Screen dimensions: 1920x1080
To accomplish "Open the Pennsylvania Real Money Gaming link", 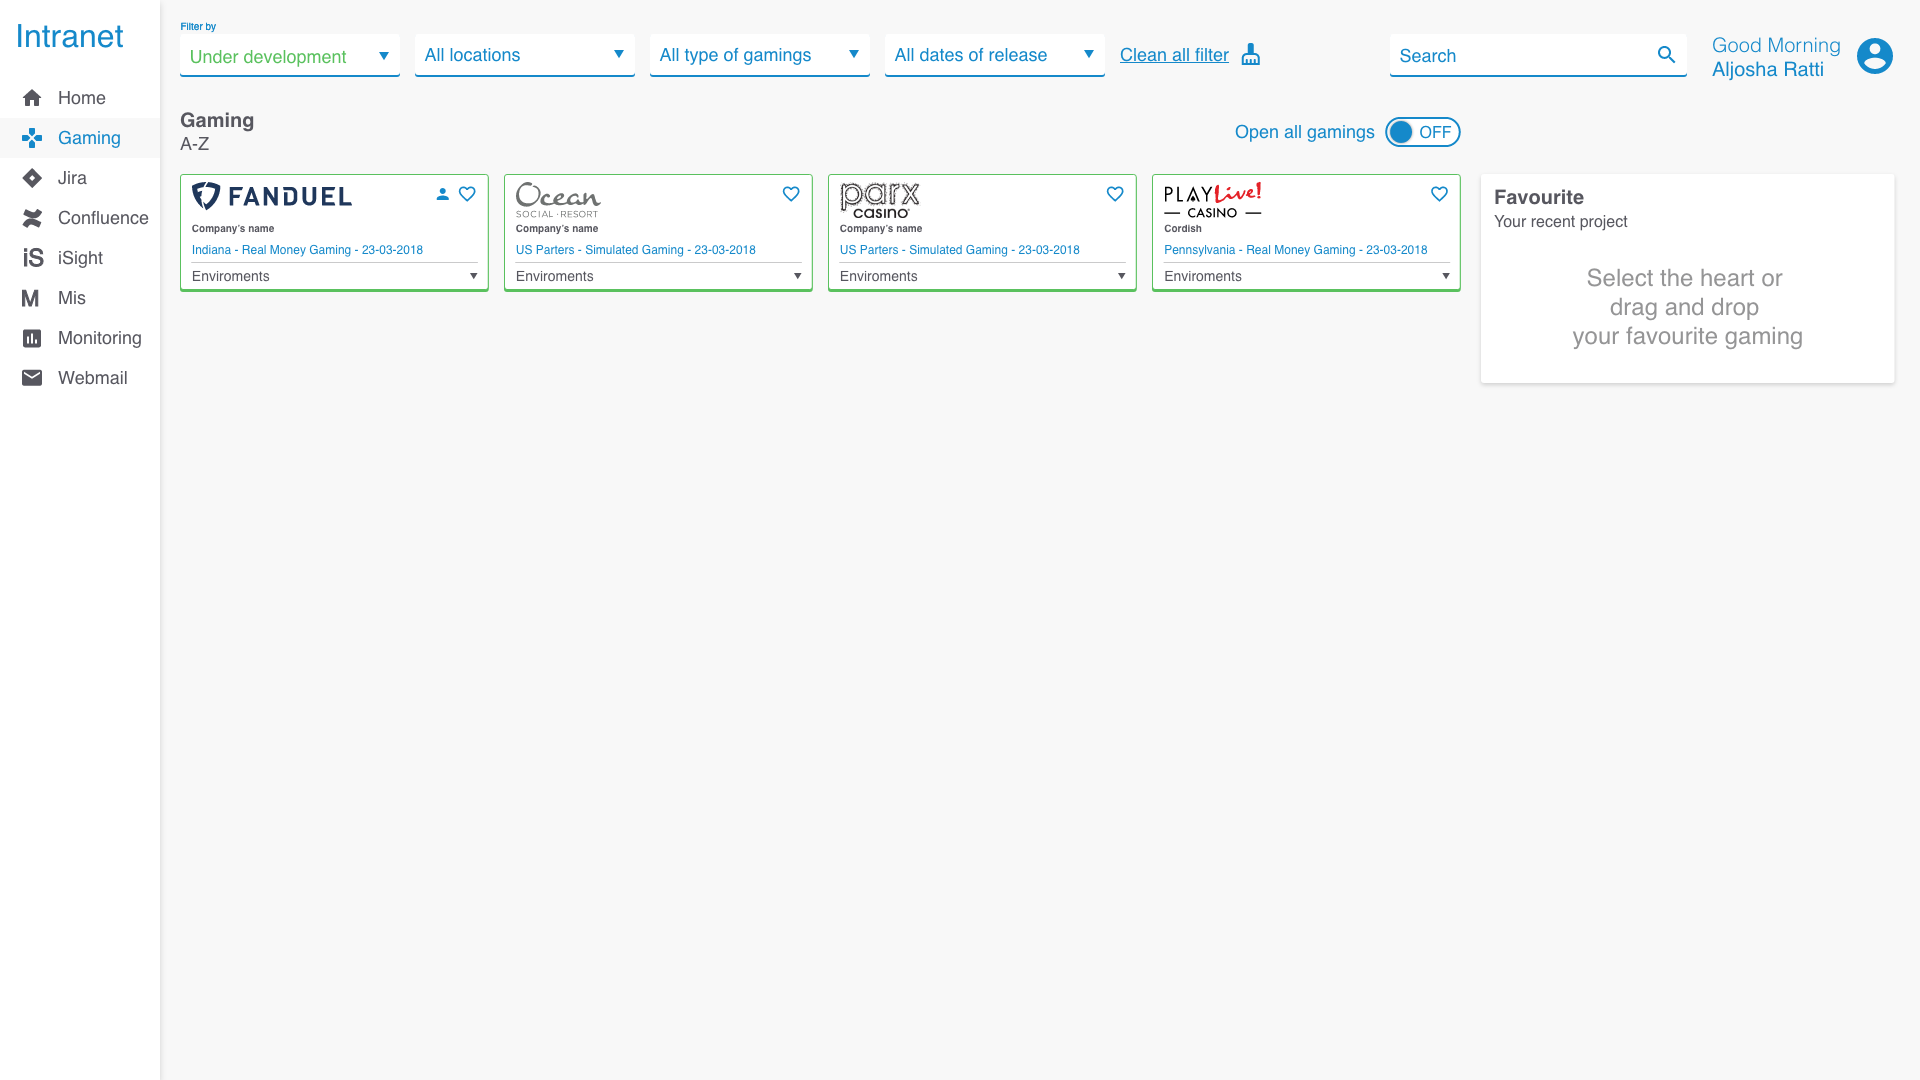I will click(x=1295, y=250).
